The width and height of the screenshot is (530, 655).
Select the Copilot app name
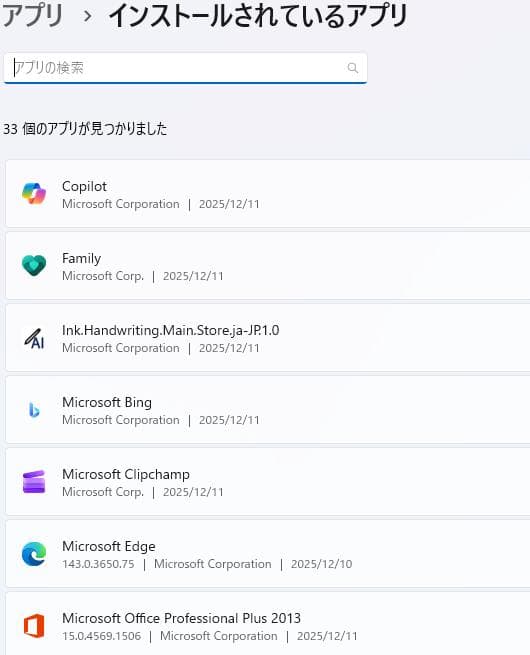(x=84, y=186)
